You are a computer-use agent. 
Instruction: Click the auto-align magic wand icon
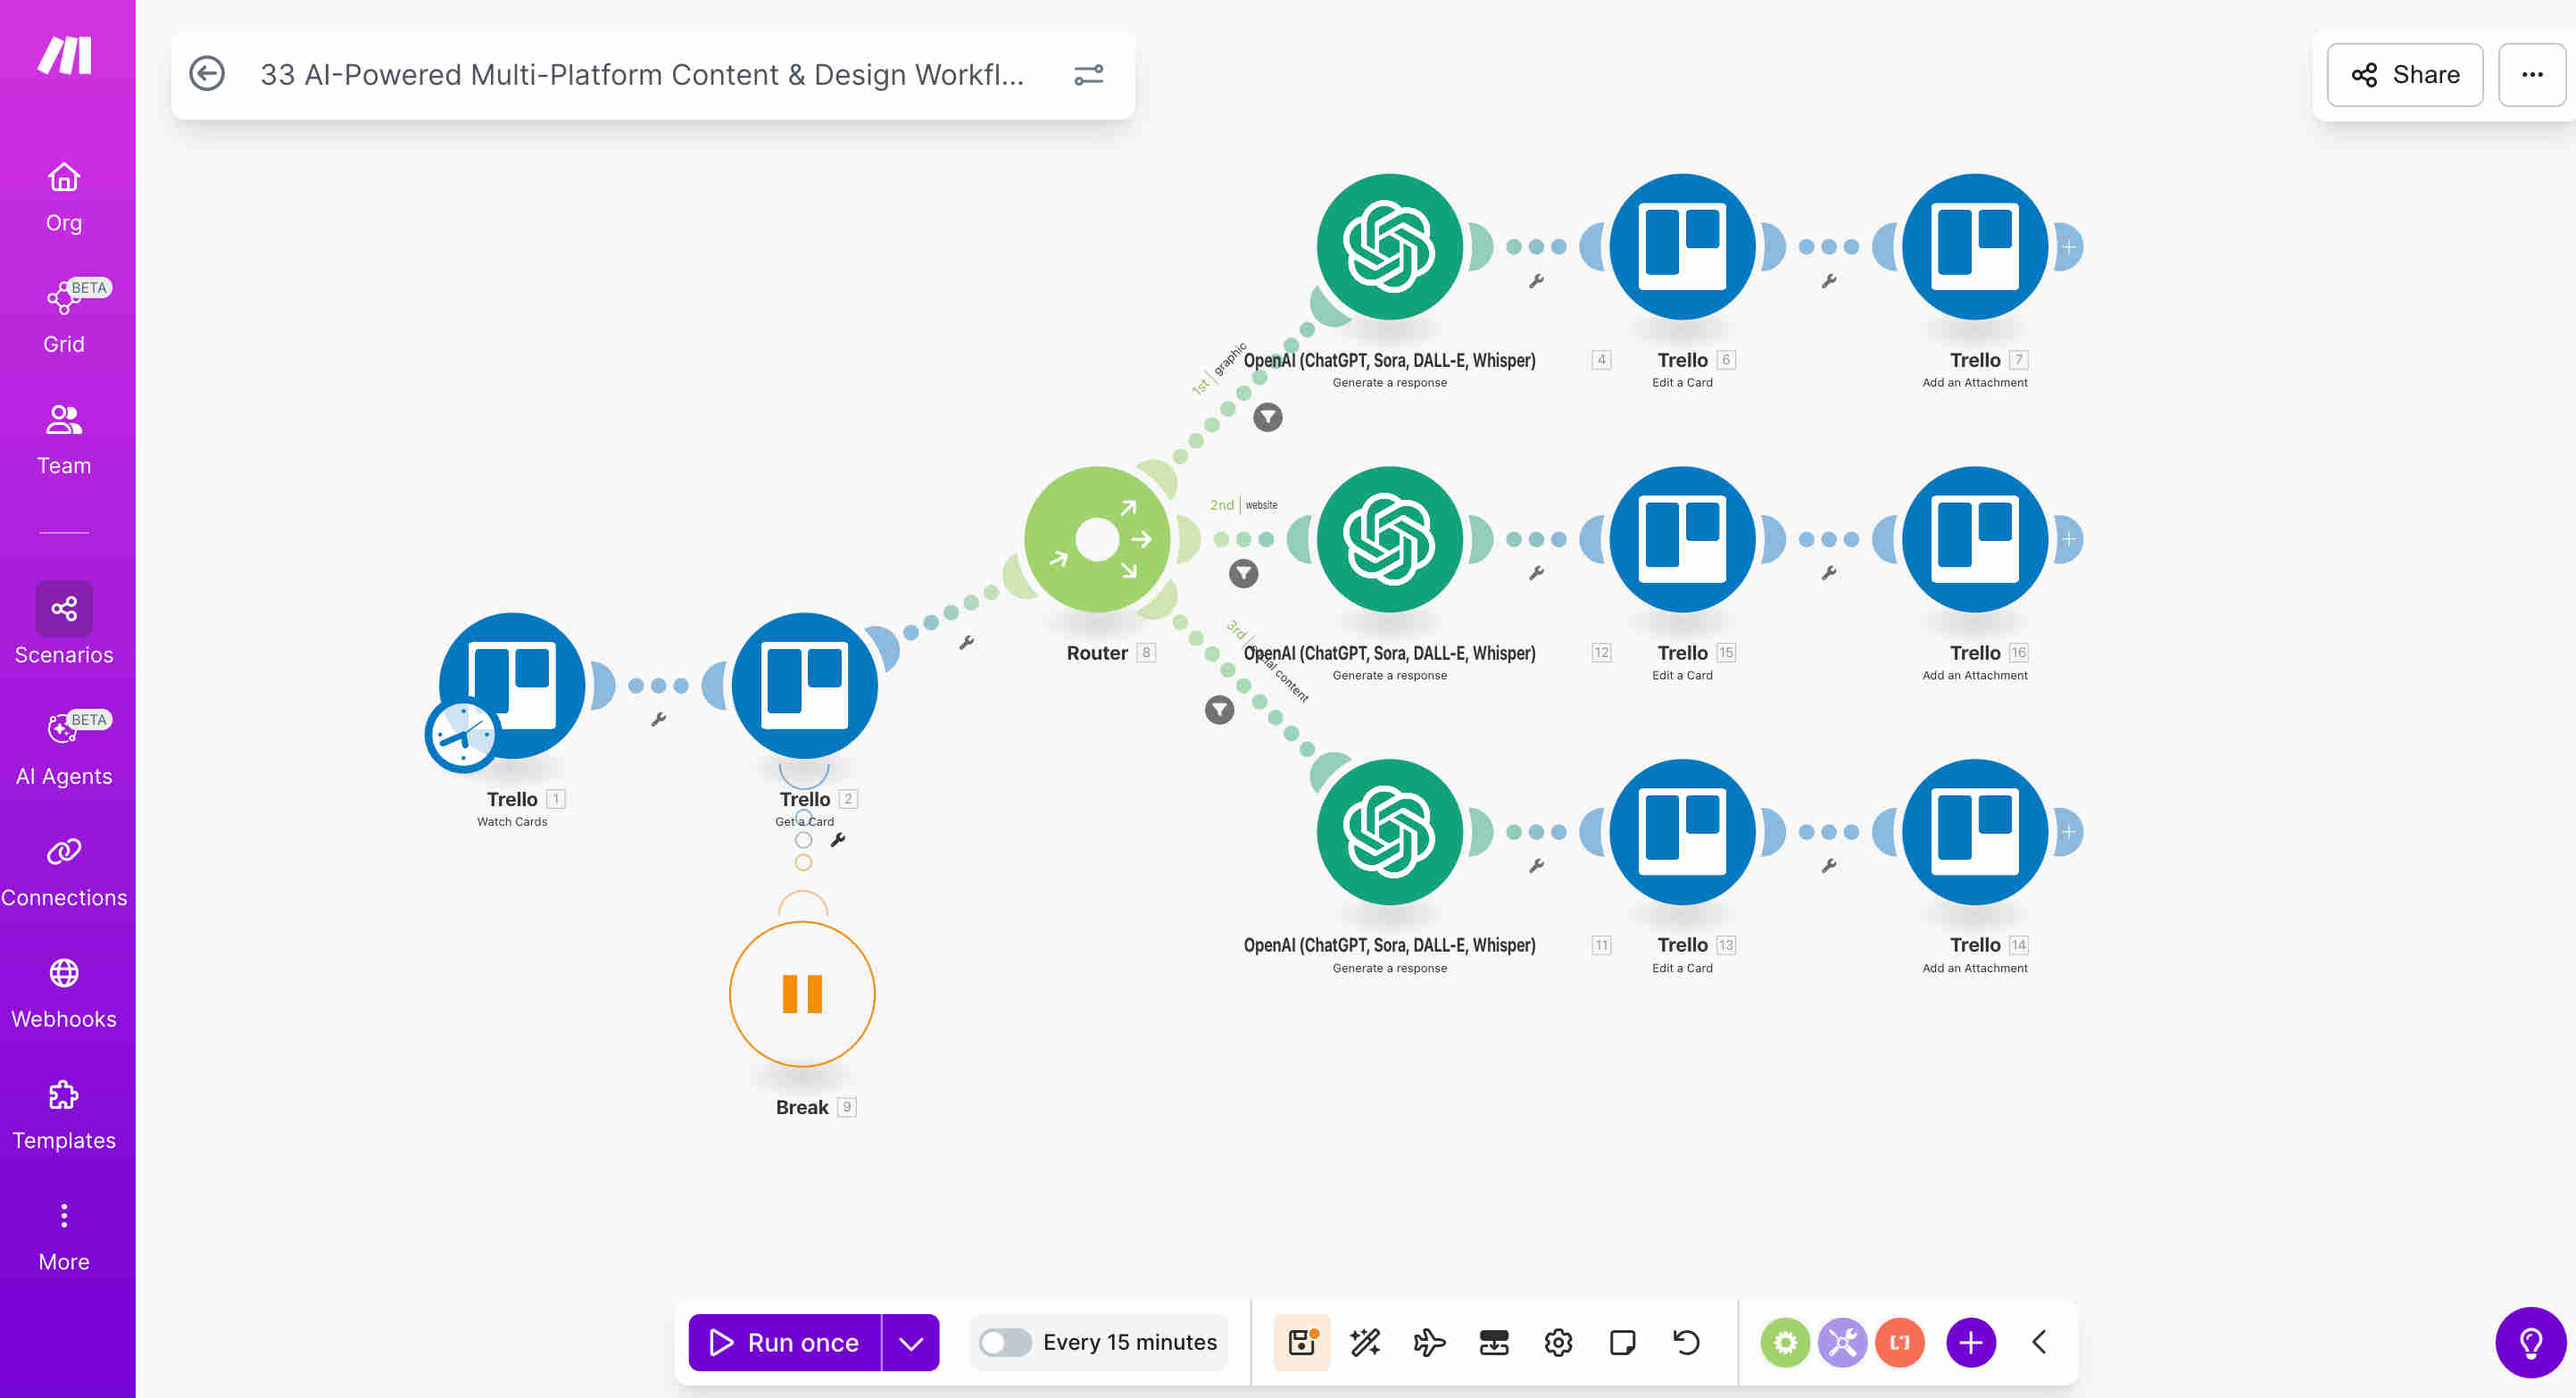1365,1342
